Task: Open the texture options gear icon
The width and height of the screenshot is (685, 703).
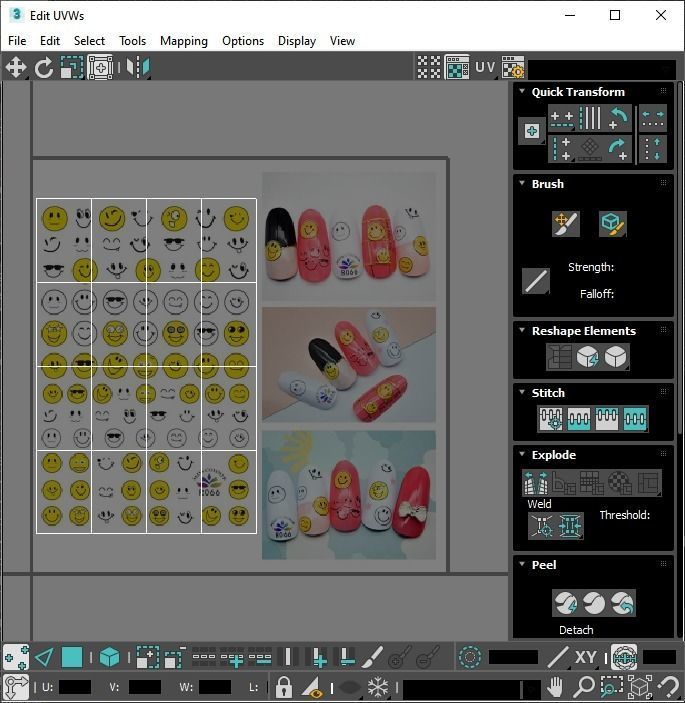Action: point(513,67)
